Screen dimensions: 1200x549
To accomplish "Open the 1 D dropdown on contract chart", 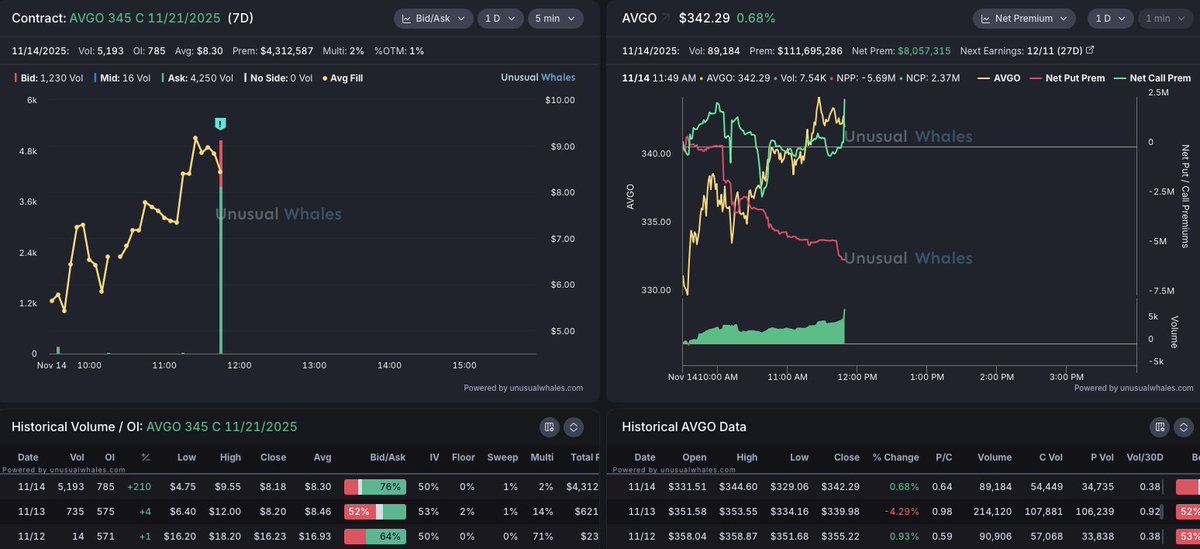I will (x=498, y=18).
